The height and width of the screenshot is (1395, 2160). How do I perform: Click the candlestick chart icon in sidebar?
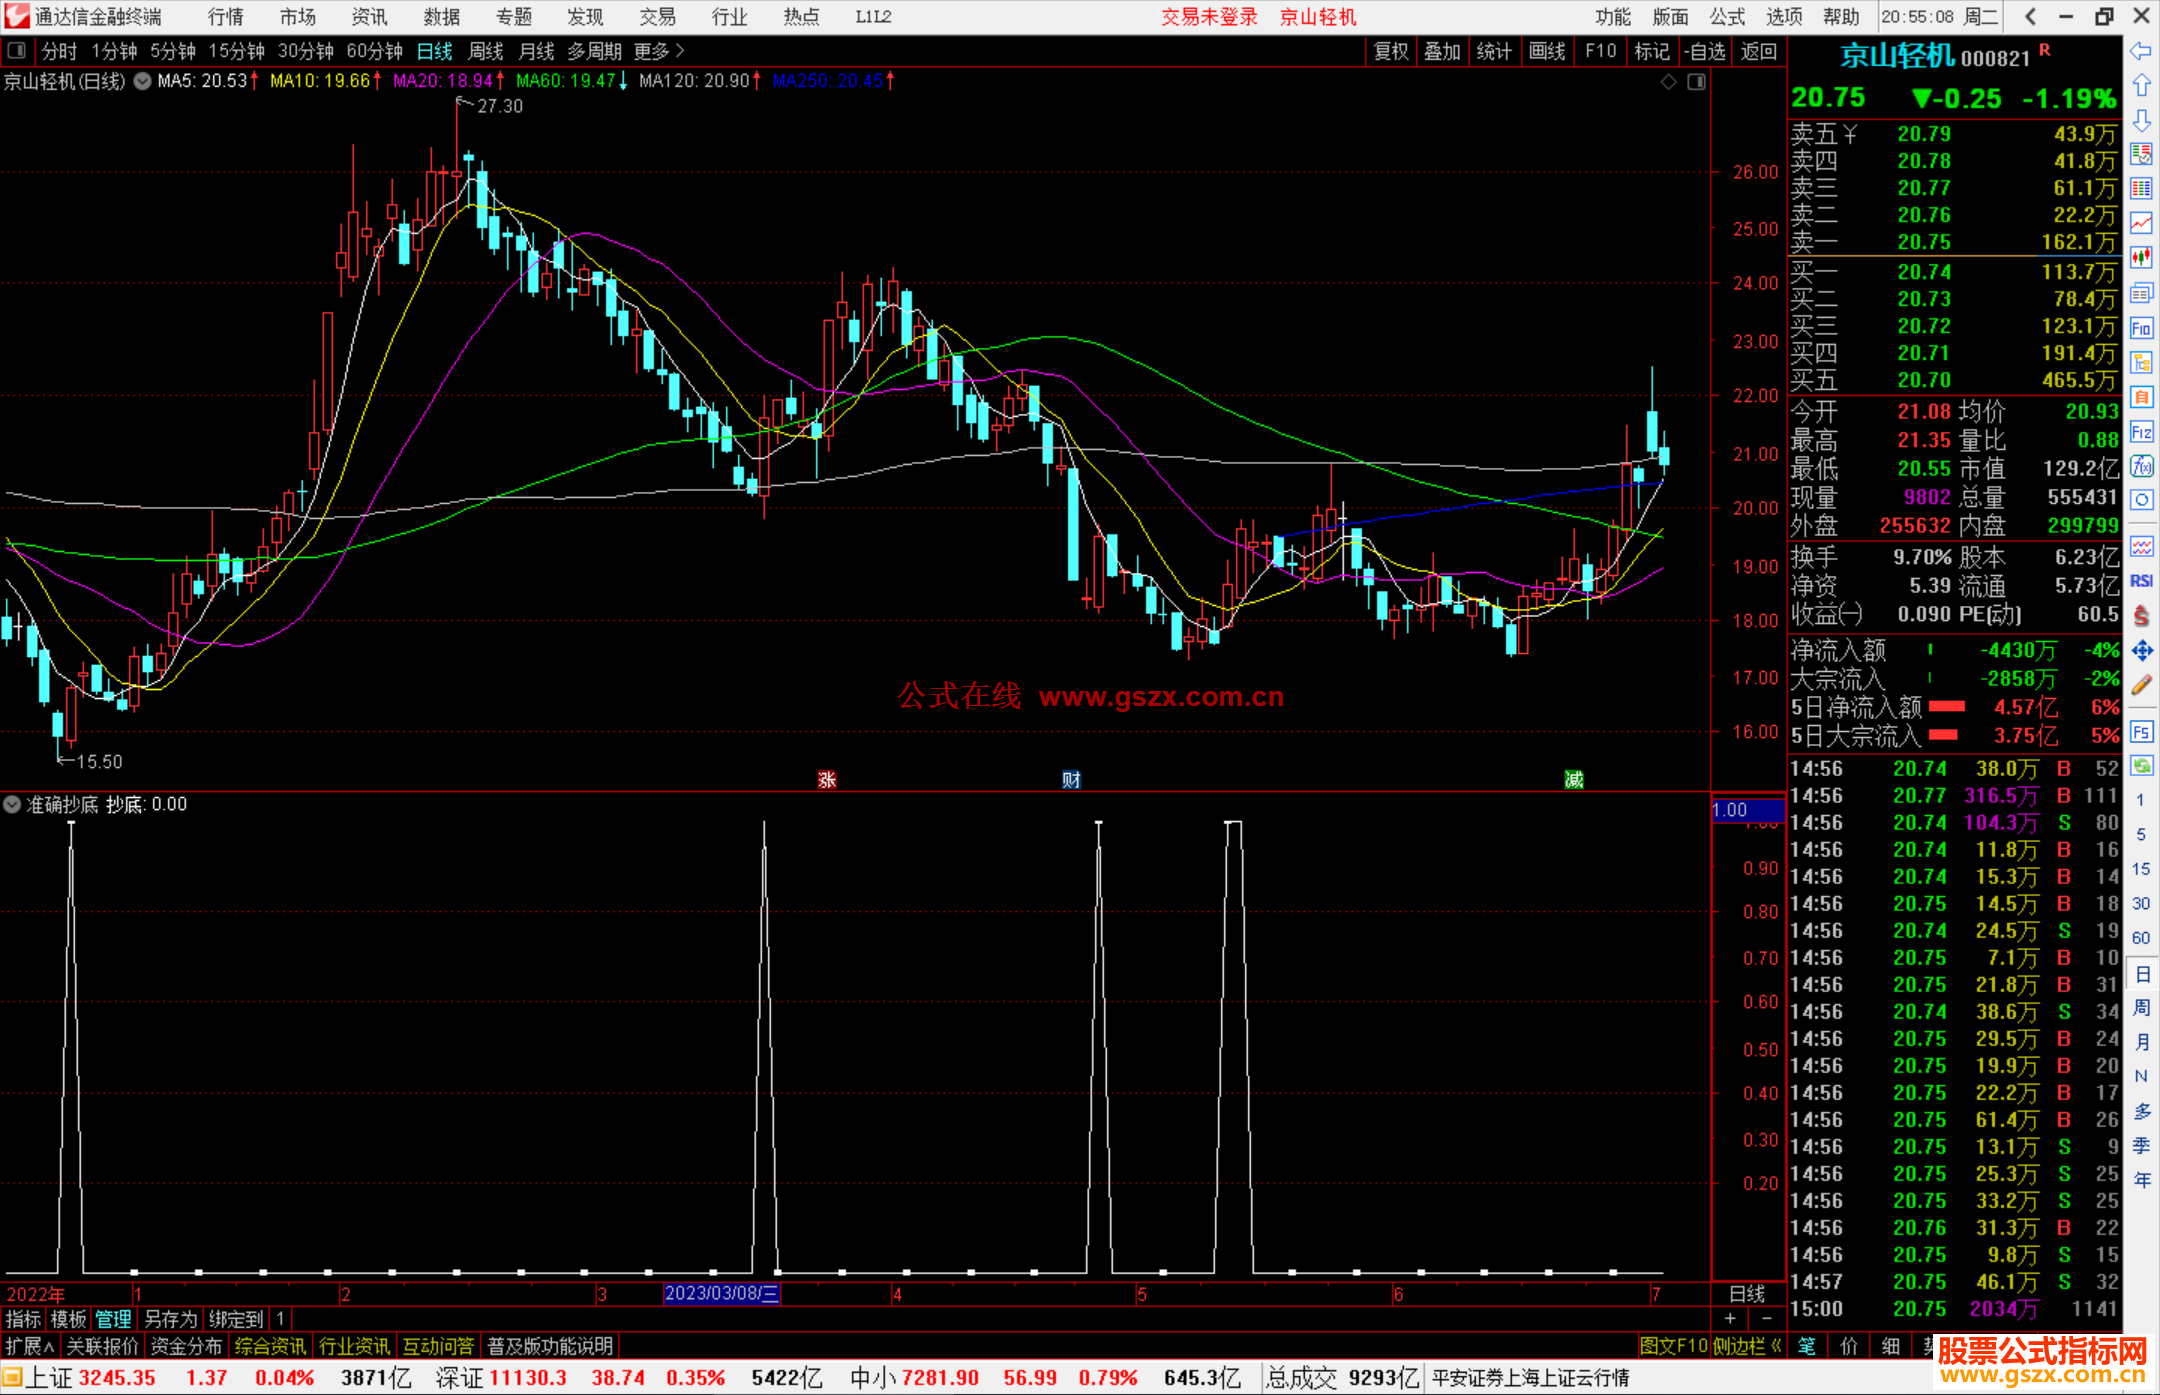(x=2141, y=258)
